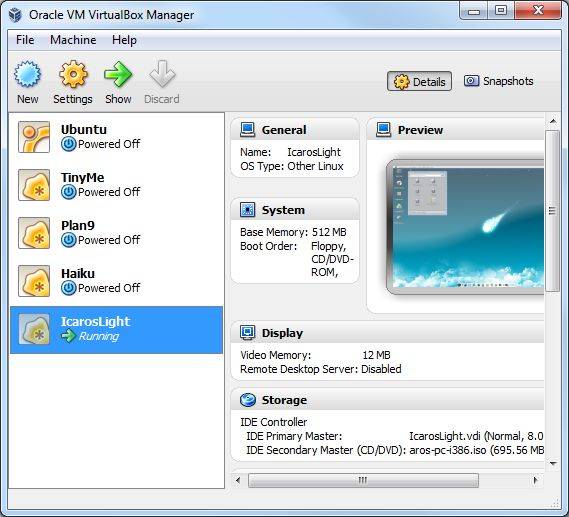
Task: Click the System section chip icon
Action: pyautogui.click(x=247, y=210)
